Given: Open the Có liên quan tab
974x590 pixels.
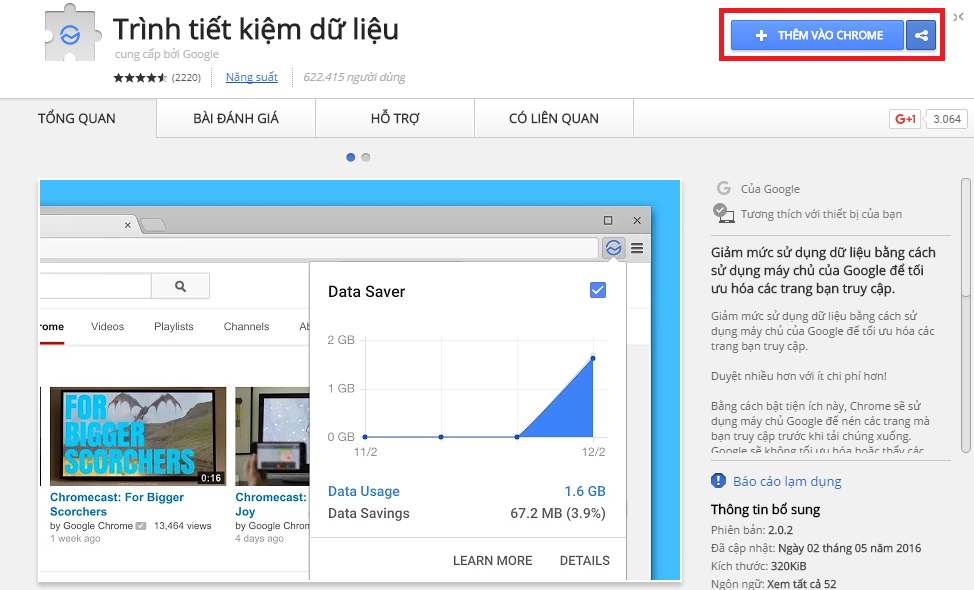Looking at the screenshot, I should pos(554,119).
